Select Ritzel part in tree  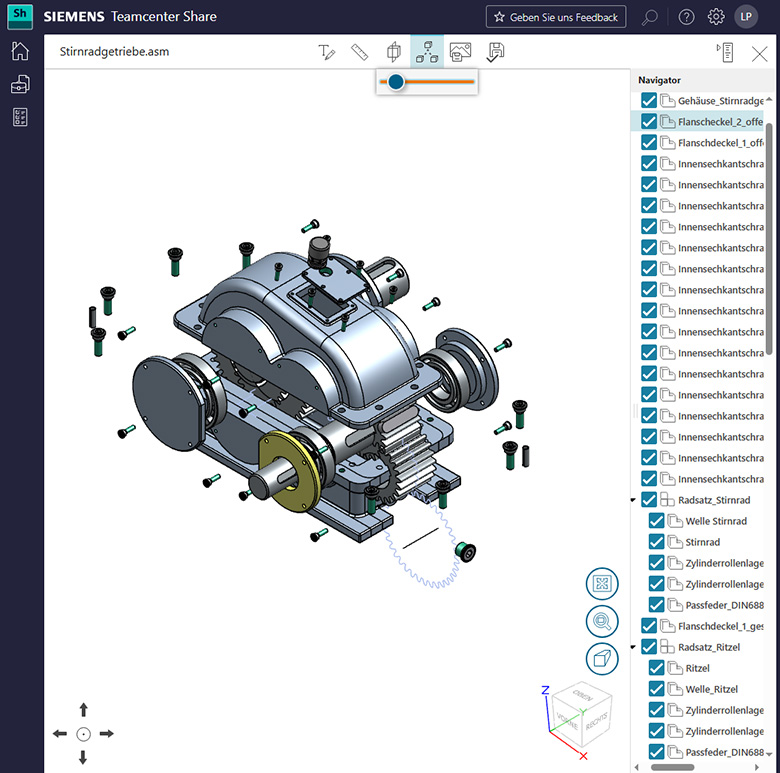[697, 669]
